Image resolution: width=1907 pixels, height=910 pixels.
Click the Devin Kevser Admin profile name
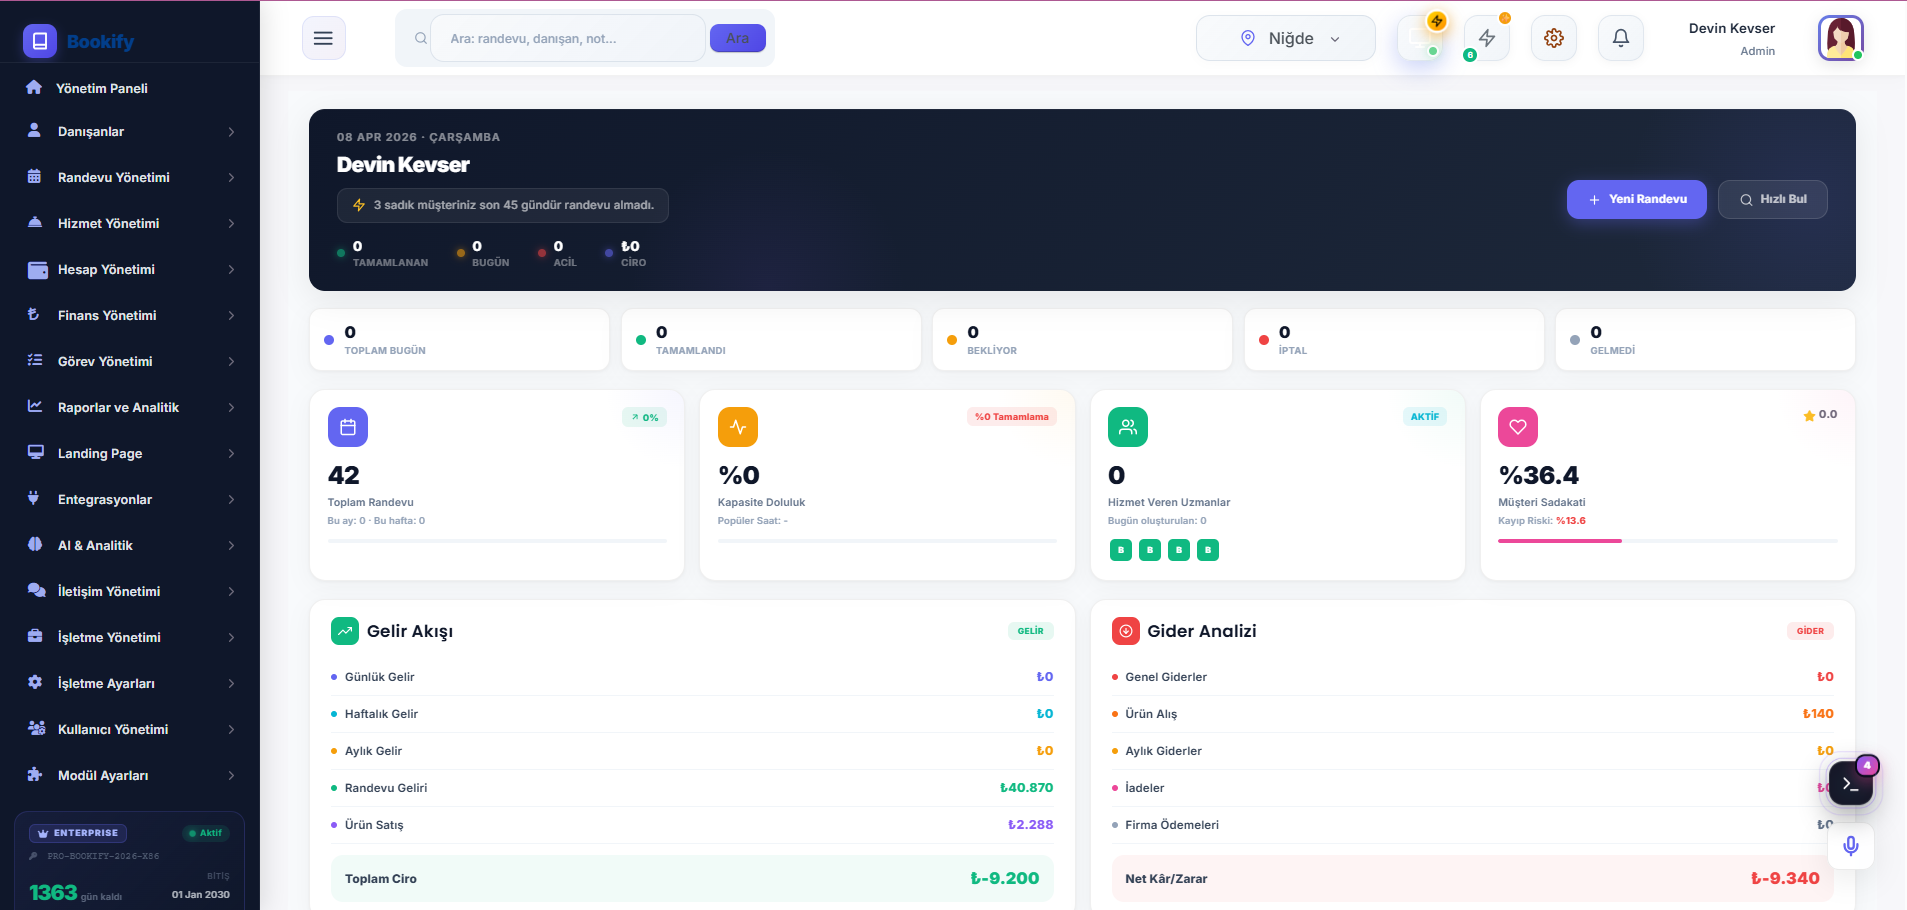(x=1731, y=38)
